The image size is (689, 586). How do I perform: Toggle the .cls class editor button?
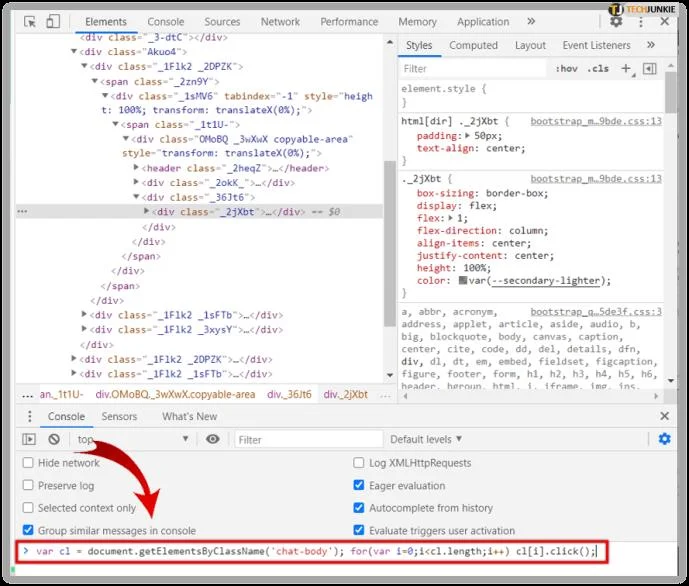[598, 69]
